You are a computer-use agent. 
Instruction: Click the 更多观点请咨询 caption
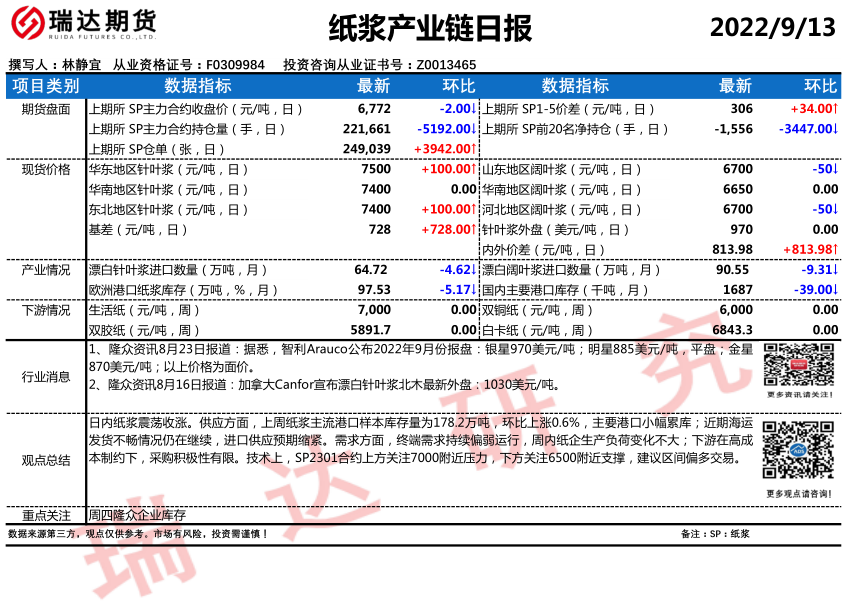[799, 493]
